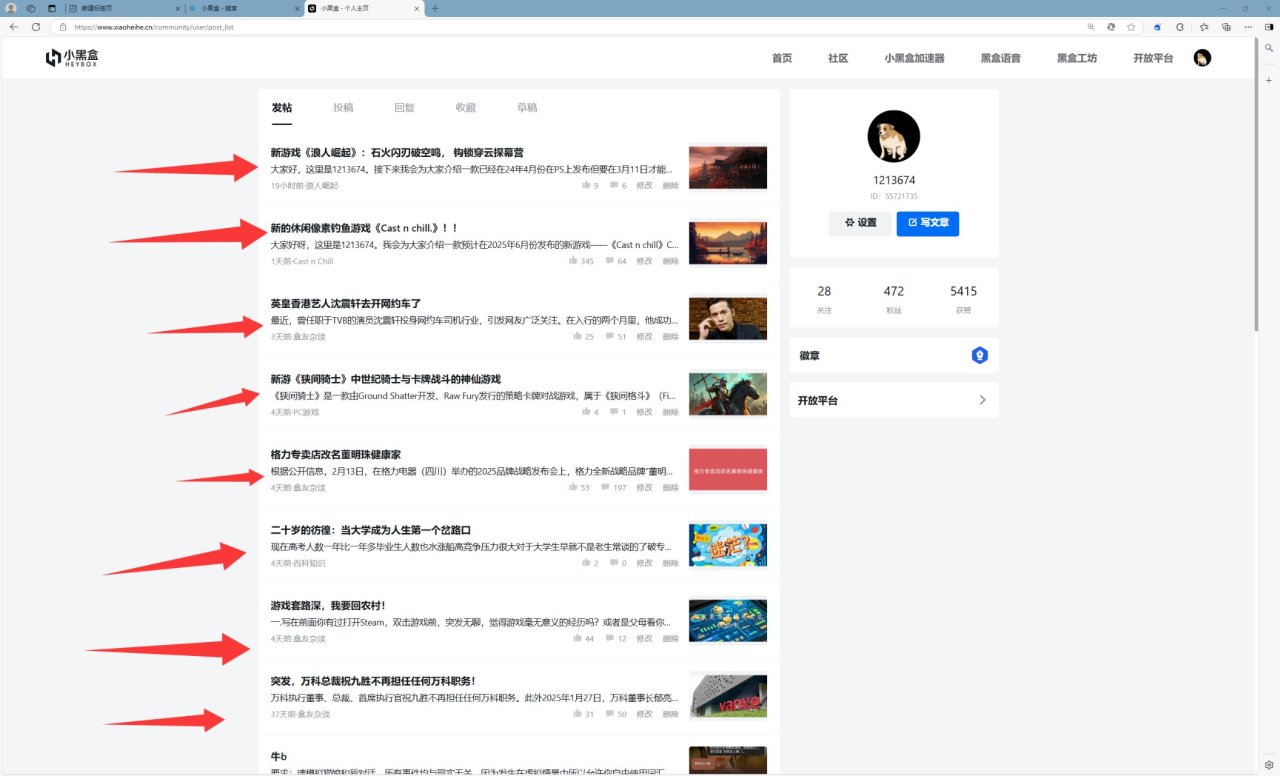Switch to the 草稿 tab
This screenshot has height=776, width=1280.
[527, 108]
